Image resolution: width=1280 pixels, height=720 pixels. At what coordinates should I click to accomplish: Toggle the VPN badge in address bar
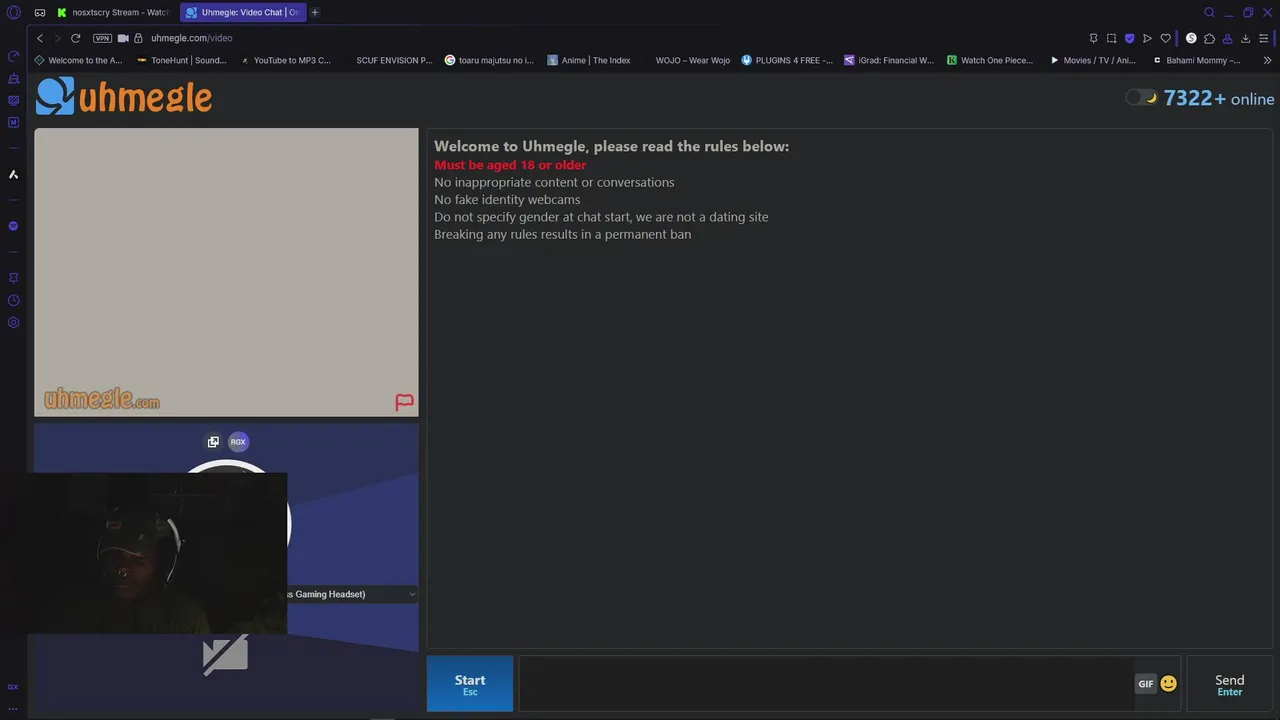[102, 38]
